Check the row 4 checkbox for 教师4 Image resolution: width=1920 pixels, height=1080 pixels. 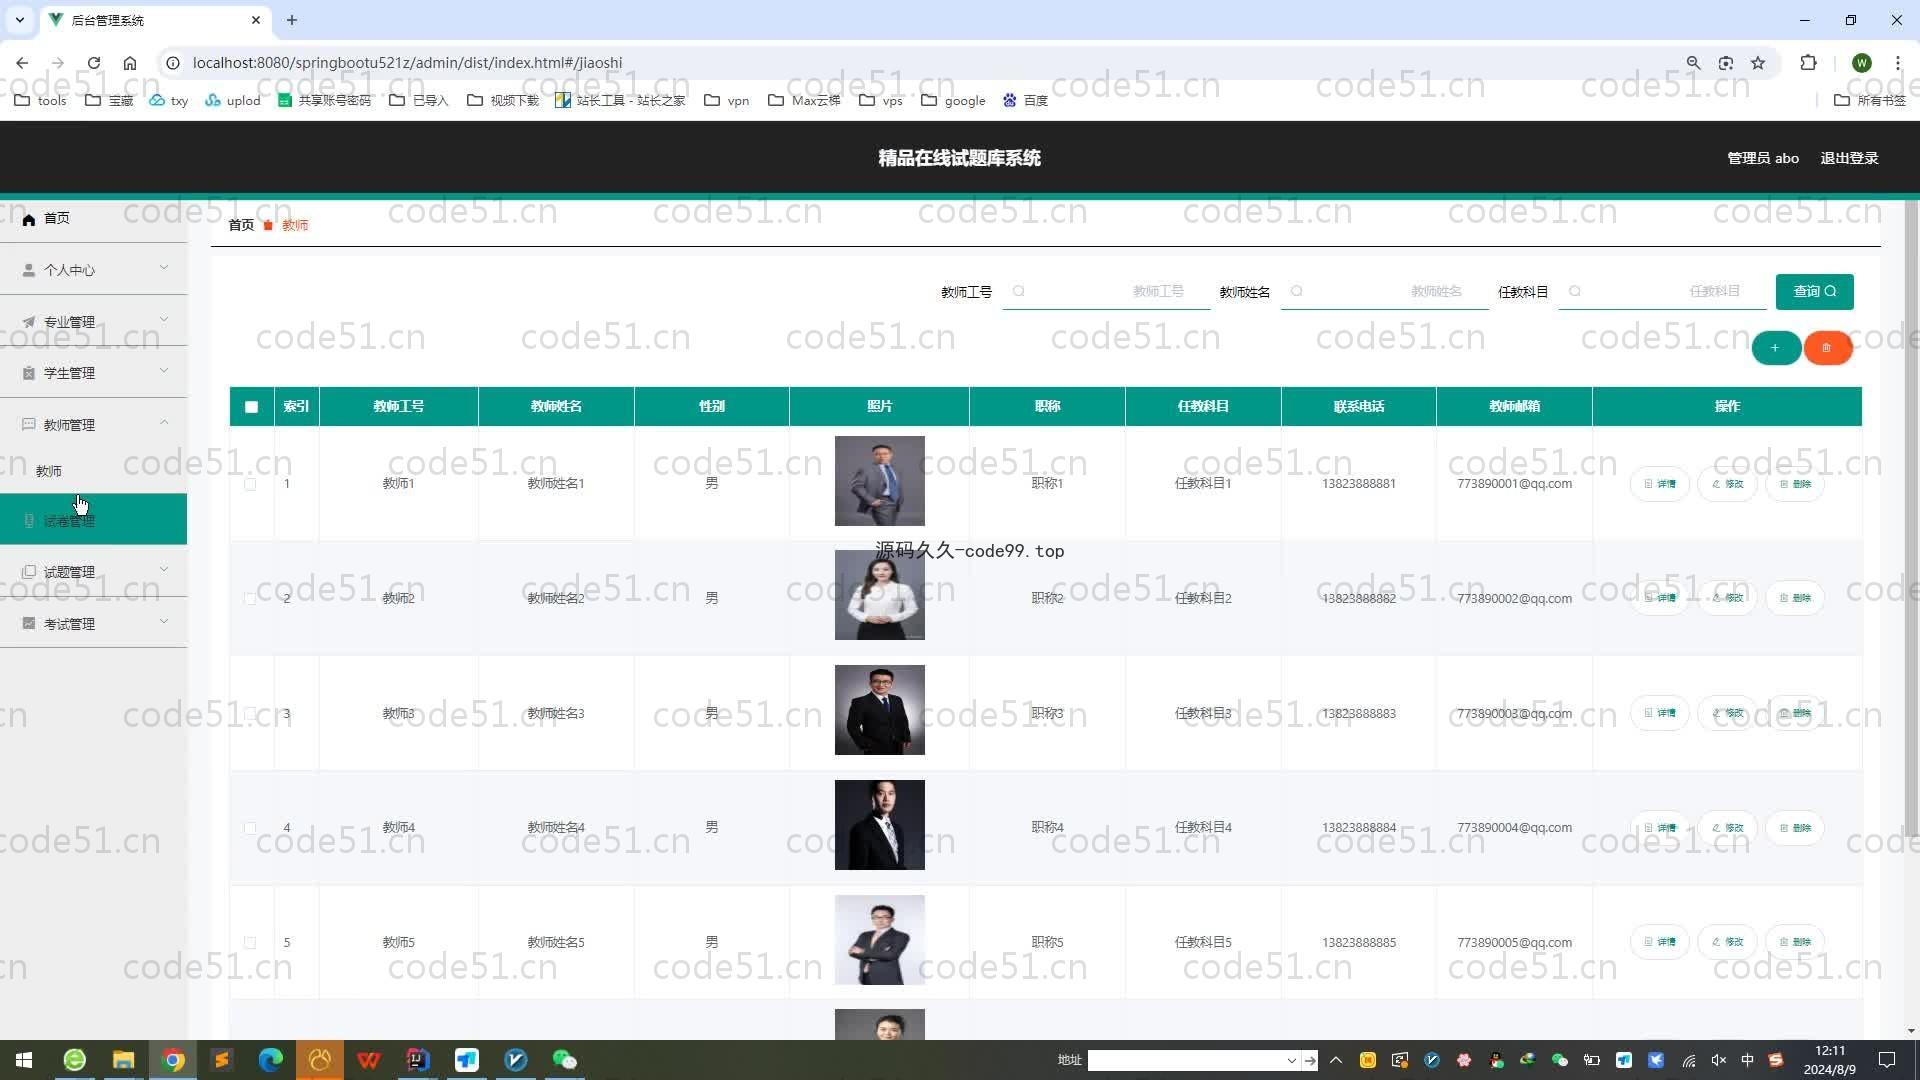pyautogui.click(x=250, y=828)
